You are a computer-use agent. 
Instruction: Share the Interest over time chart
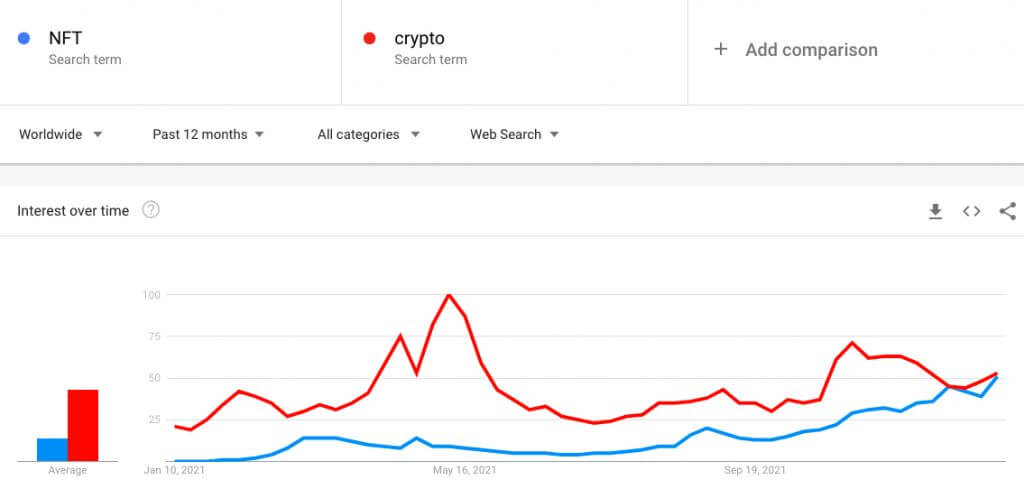pyautogui.click(x=1008, y=211)
